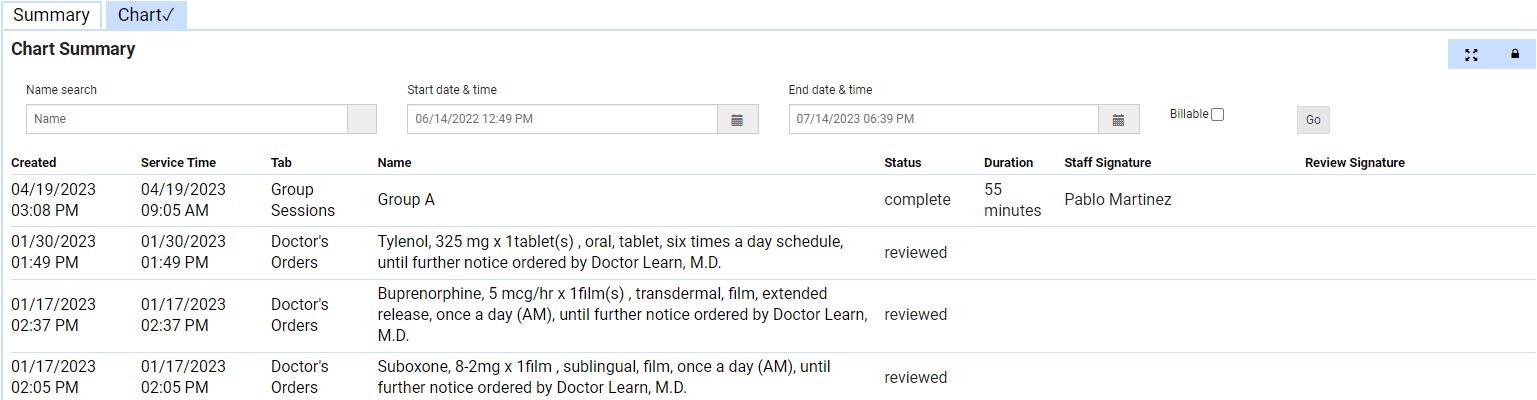Switch to the Summary tab
Screen dimensions: 1537x400
(51, 15)
